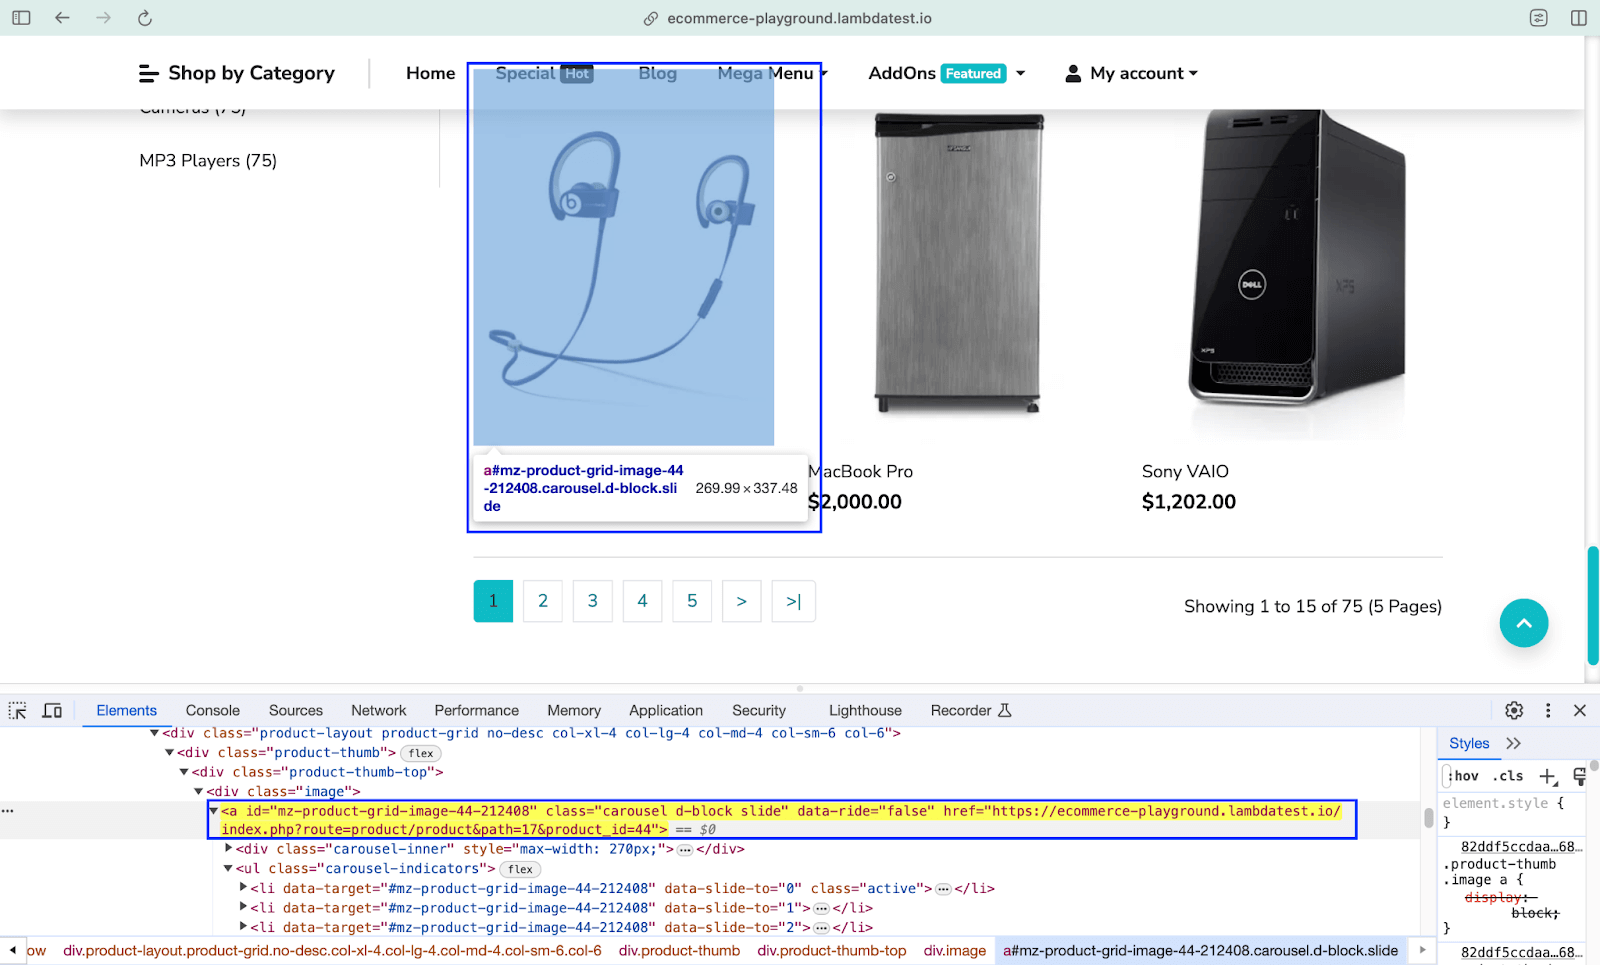Click the Sony VAIO product image
This screenshot has width=1600, height=965.
1296,272
